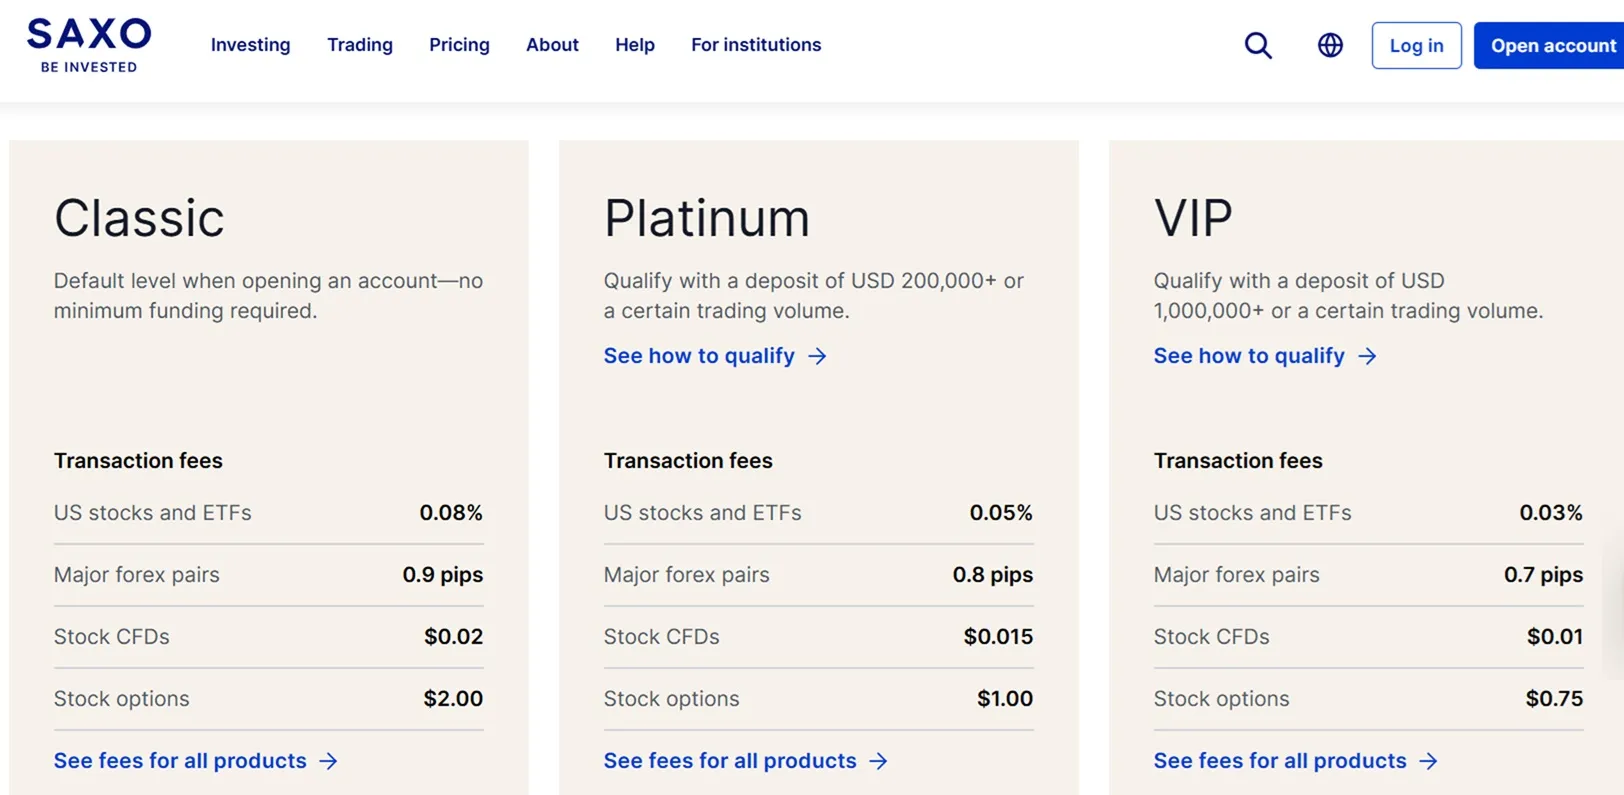The image size is (1624, 795).
Task: Click the Open account button
Action: click(x=1549, y=45)
